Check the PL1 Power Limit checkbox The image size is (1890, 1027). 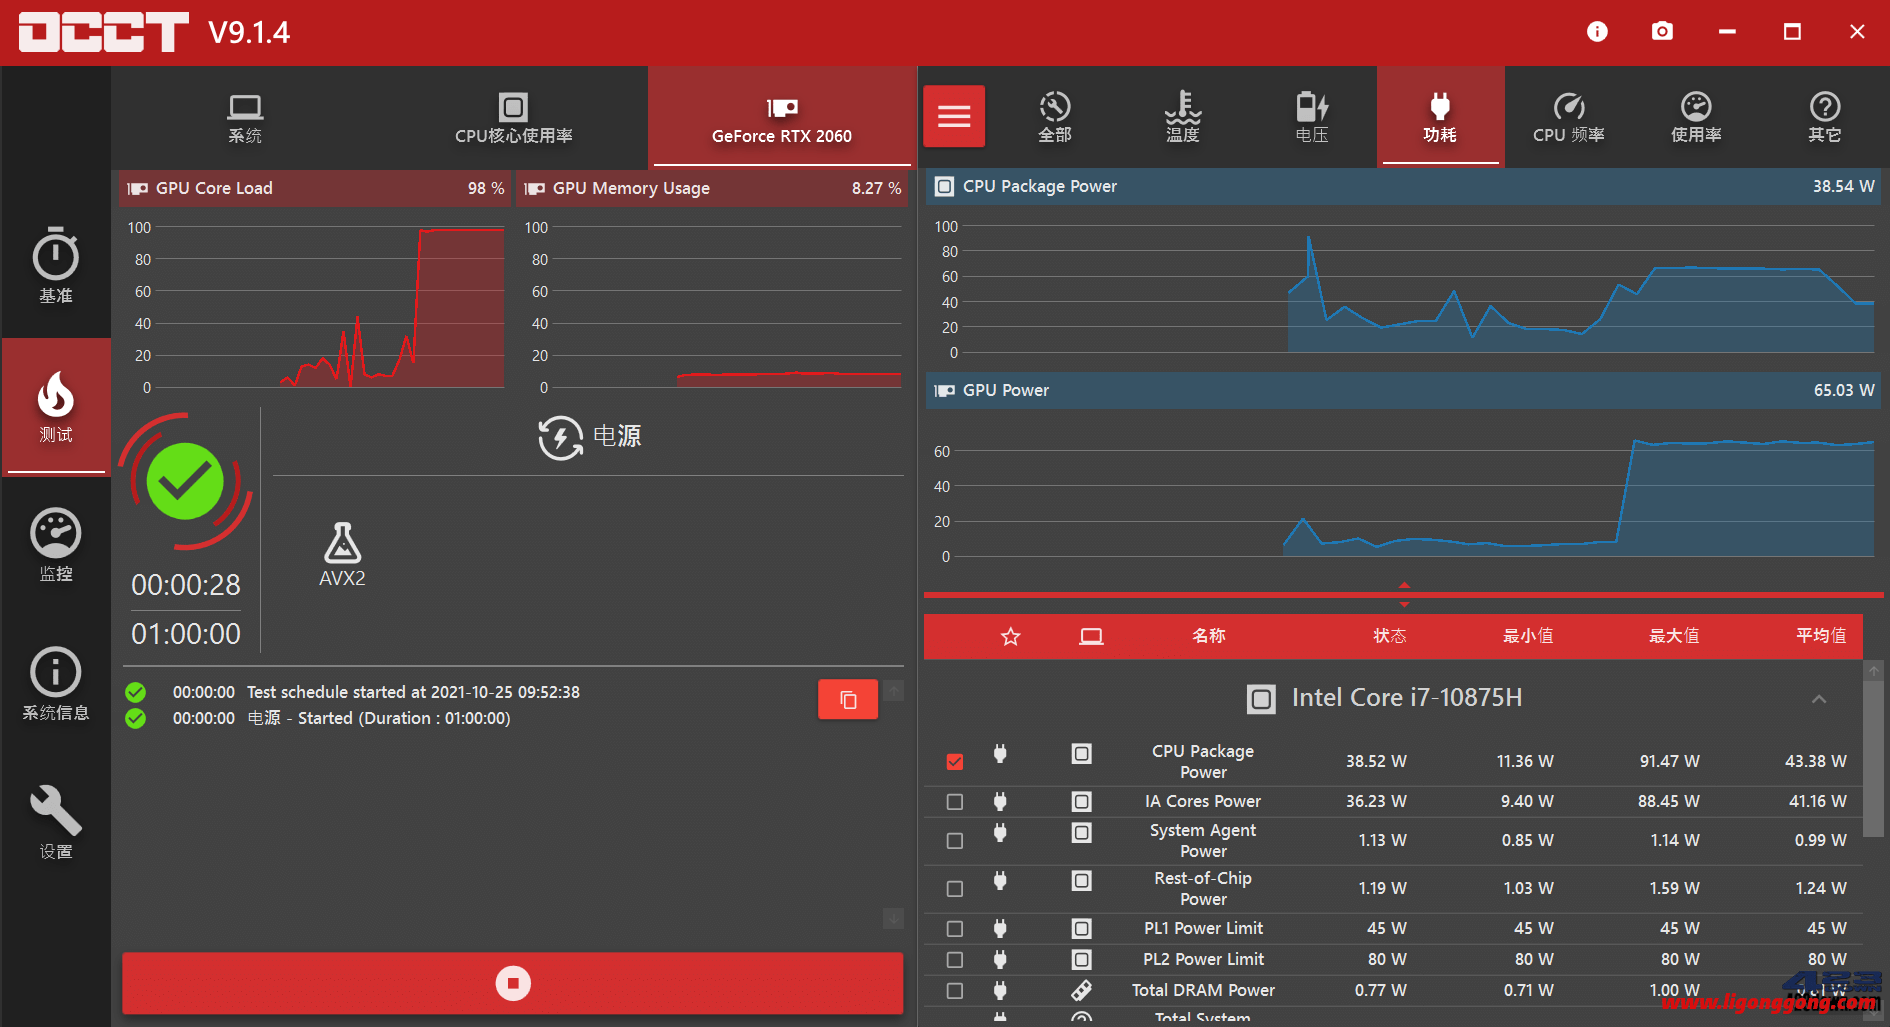point(955,929)
